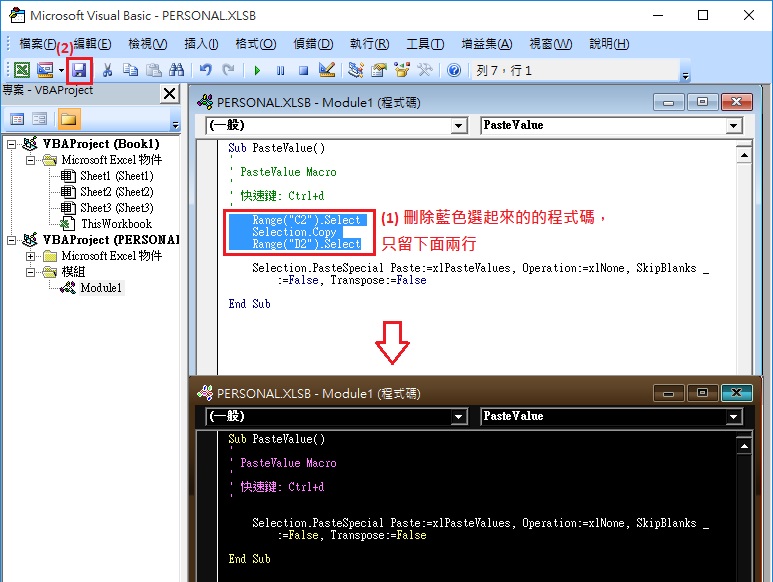Image resolution: width=773 pixels, height=582 pixels.
Task: Close the upper Module1 code window
Action: 737,102
